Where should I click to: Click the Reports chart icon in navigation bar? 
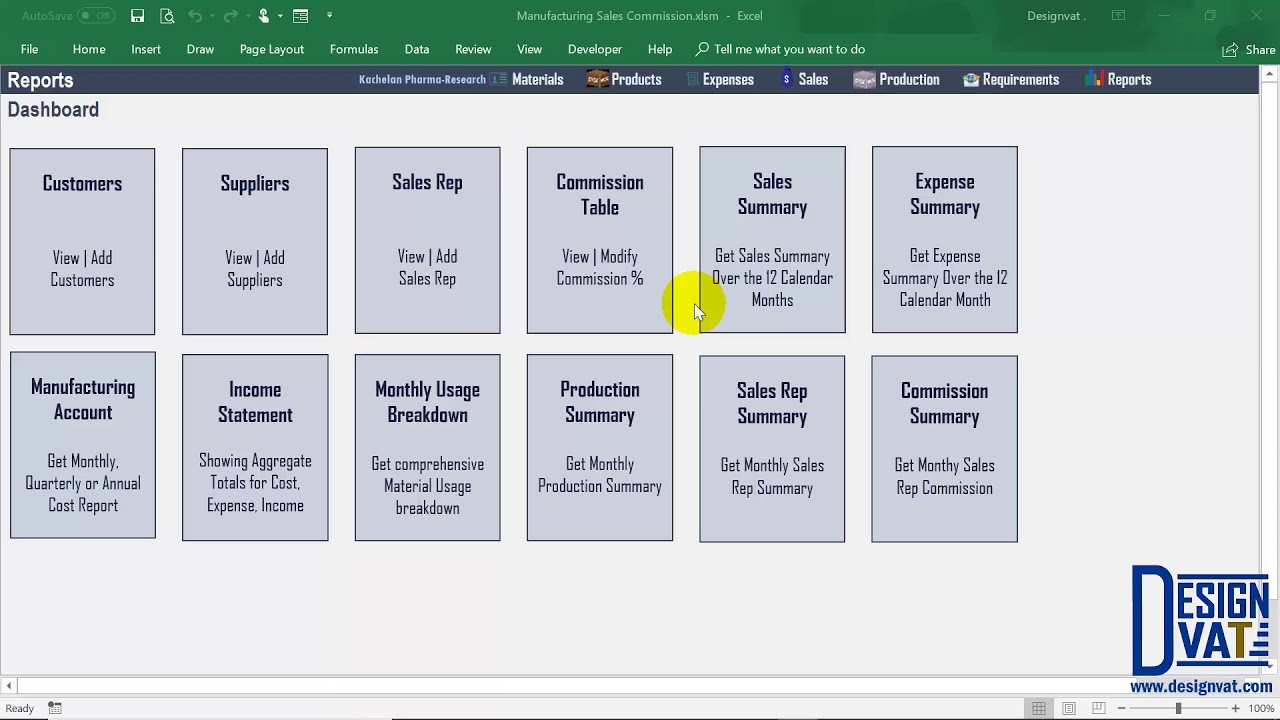[1095, 79]
